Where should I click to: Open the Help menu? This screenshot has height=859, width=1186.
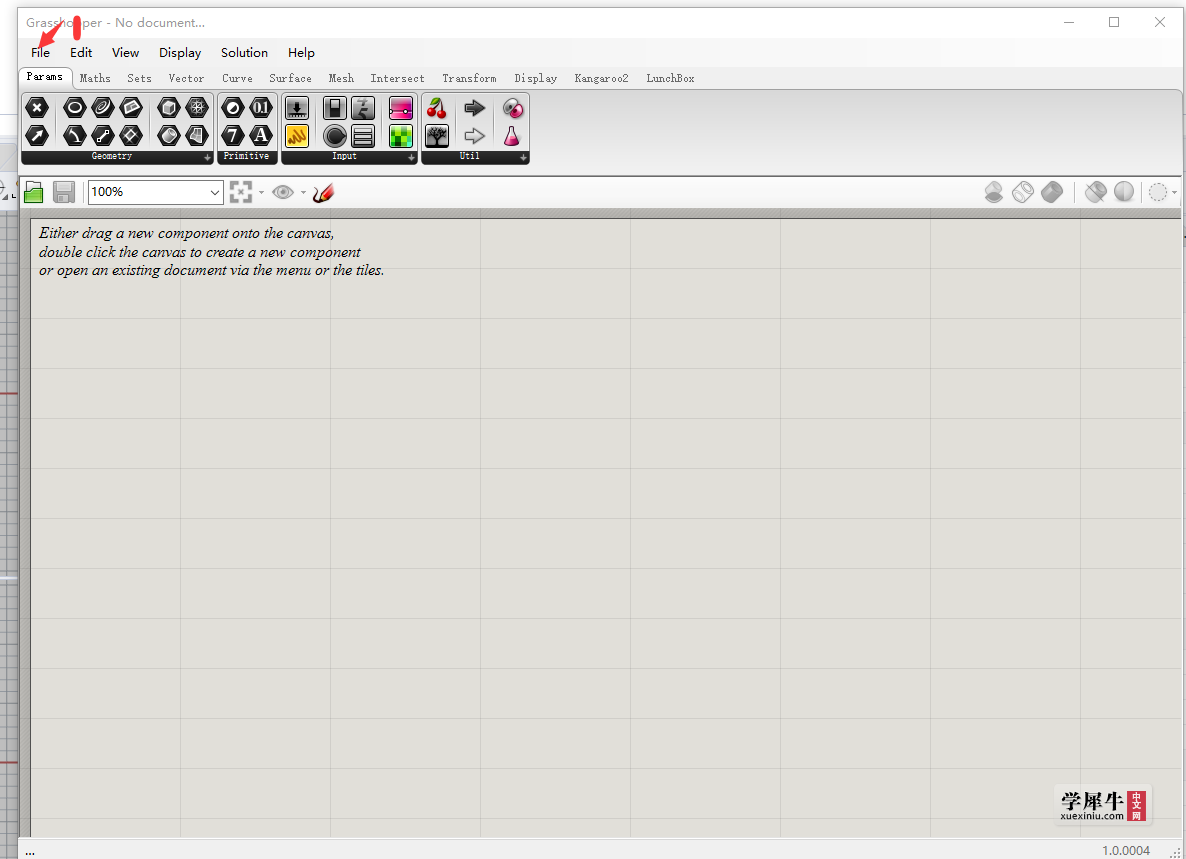point(301,53)
